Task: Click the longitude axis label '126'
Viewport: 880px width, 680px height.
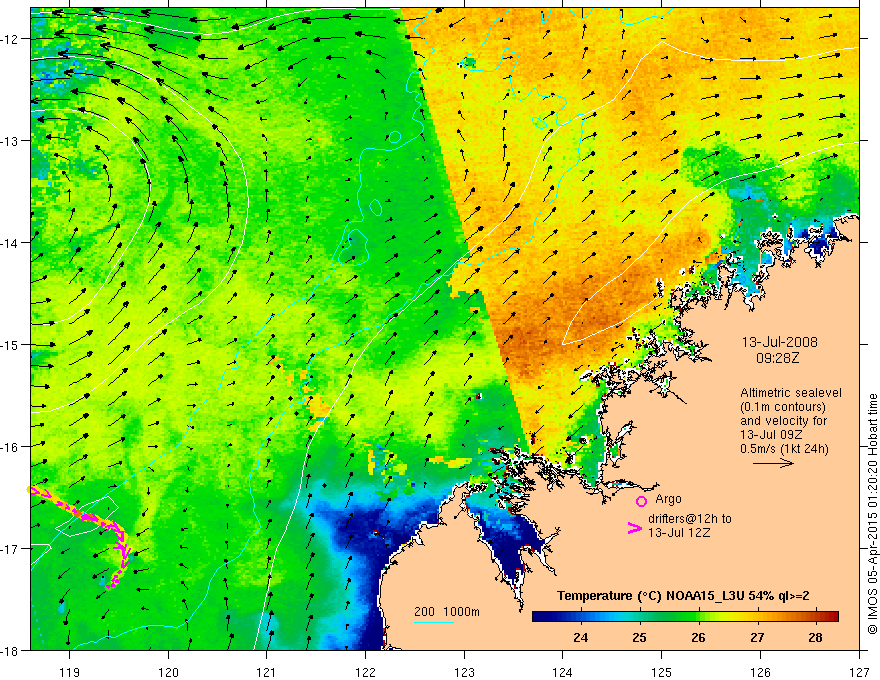Action: (x=760, y=672)
